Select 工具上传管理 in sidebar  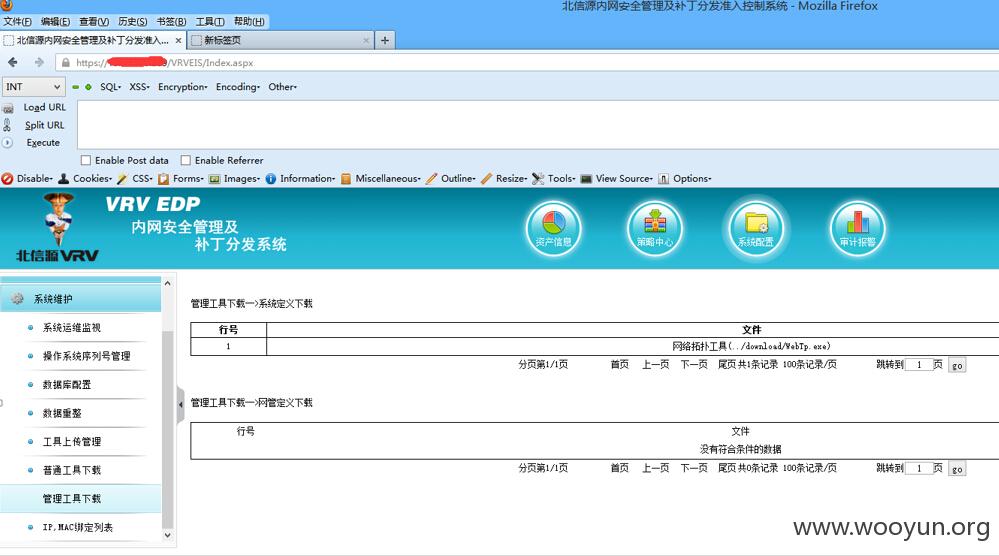(71, 441)
